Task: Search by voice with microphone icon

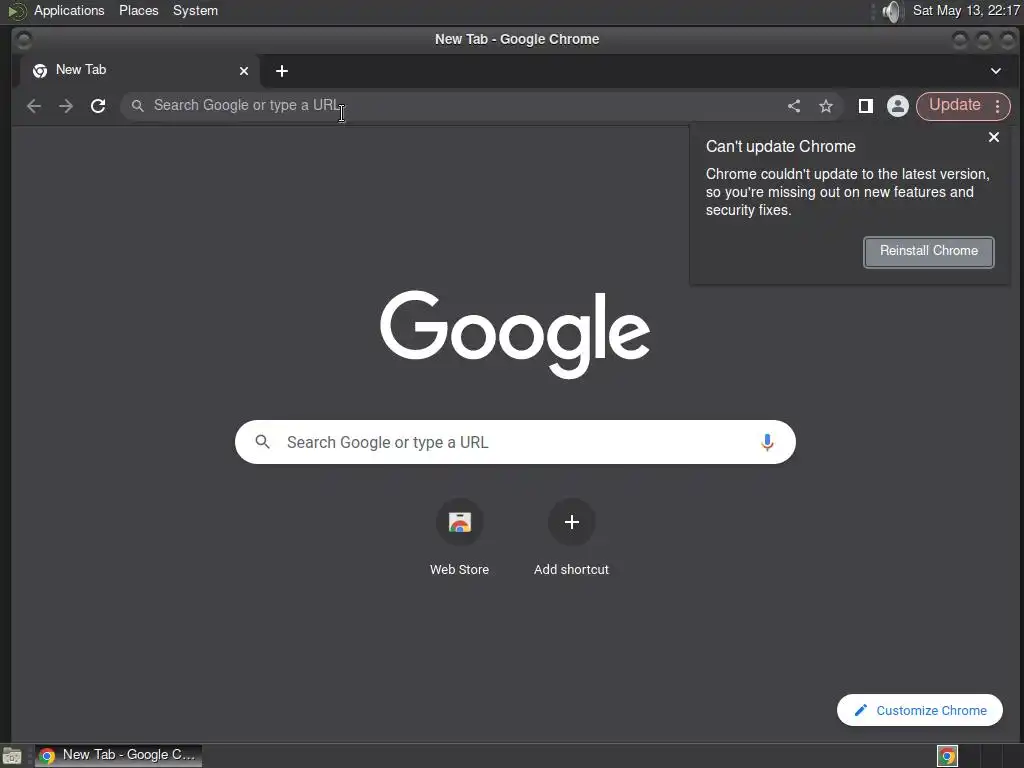Action: tap(767, 442)
